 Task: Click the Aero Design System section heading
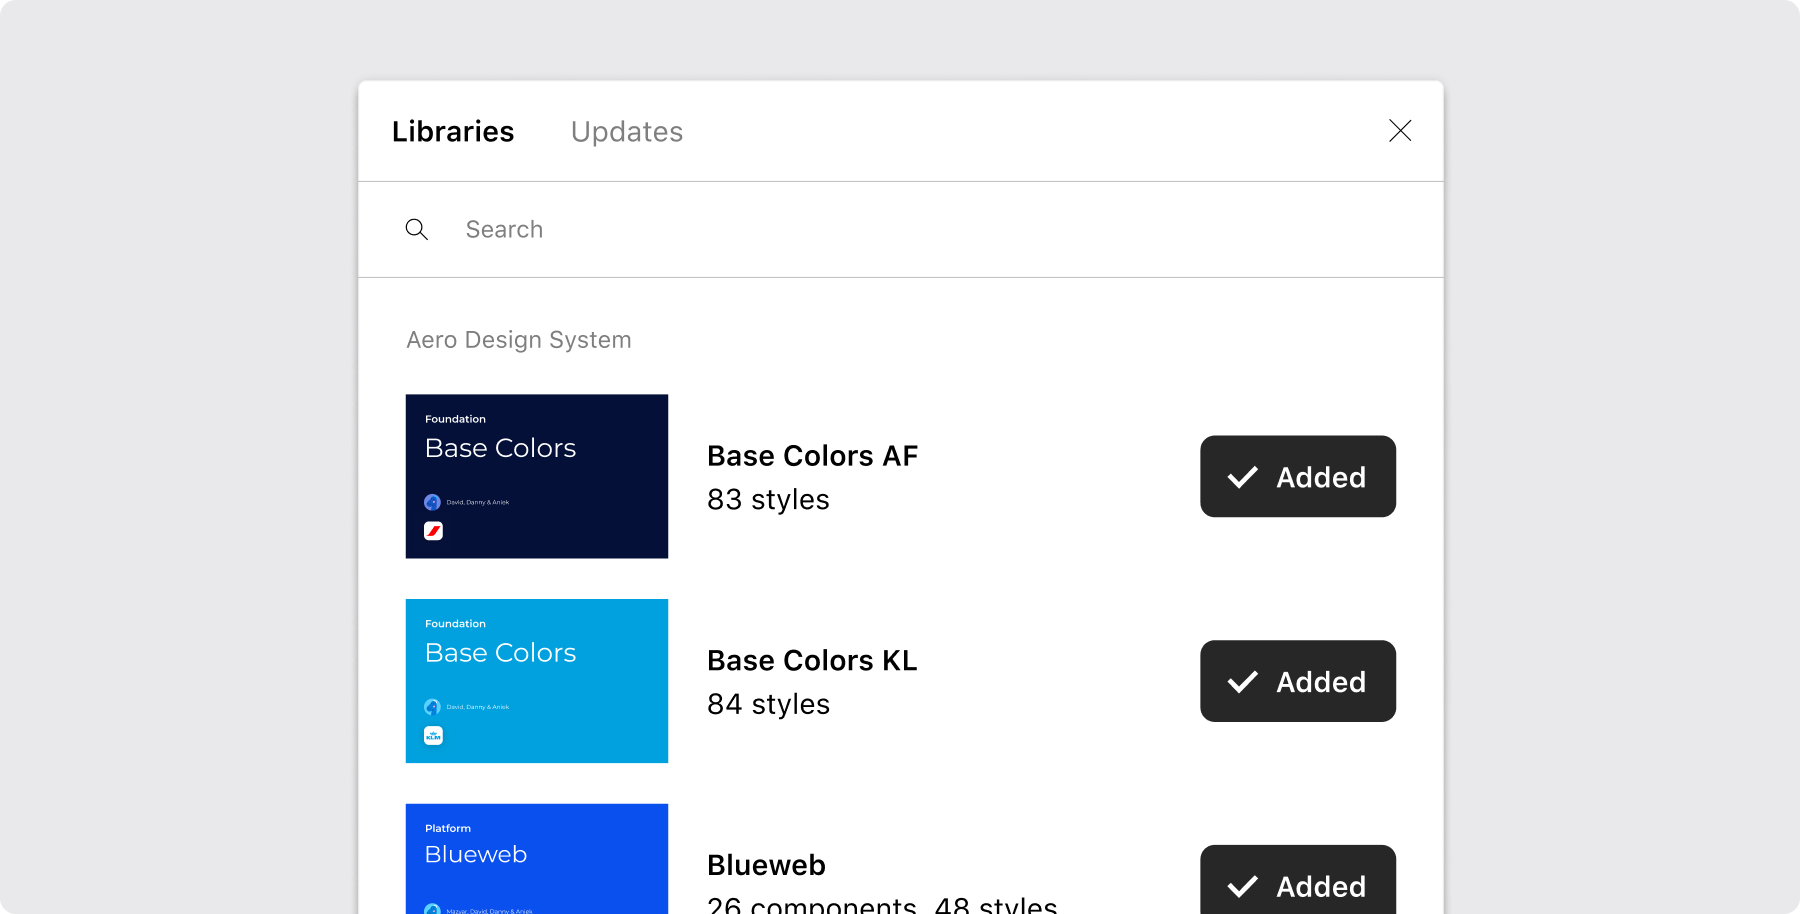tap(518, 340)
